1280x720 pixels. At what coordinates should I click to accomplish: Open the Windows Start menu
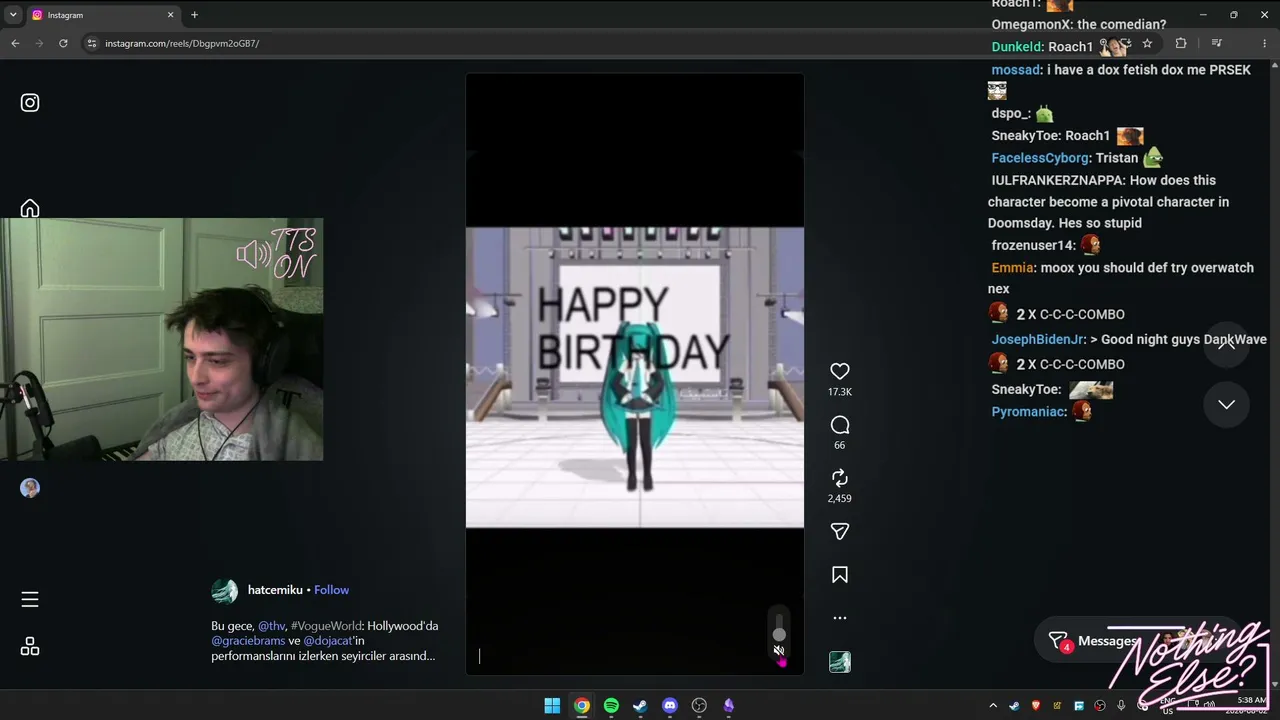pos(552,706)
